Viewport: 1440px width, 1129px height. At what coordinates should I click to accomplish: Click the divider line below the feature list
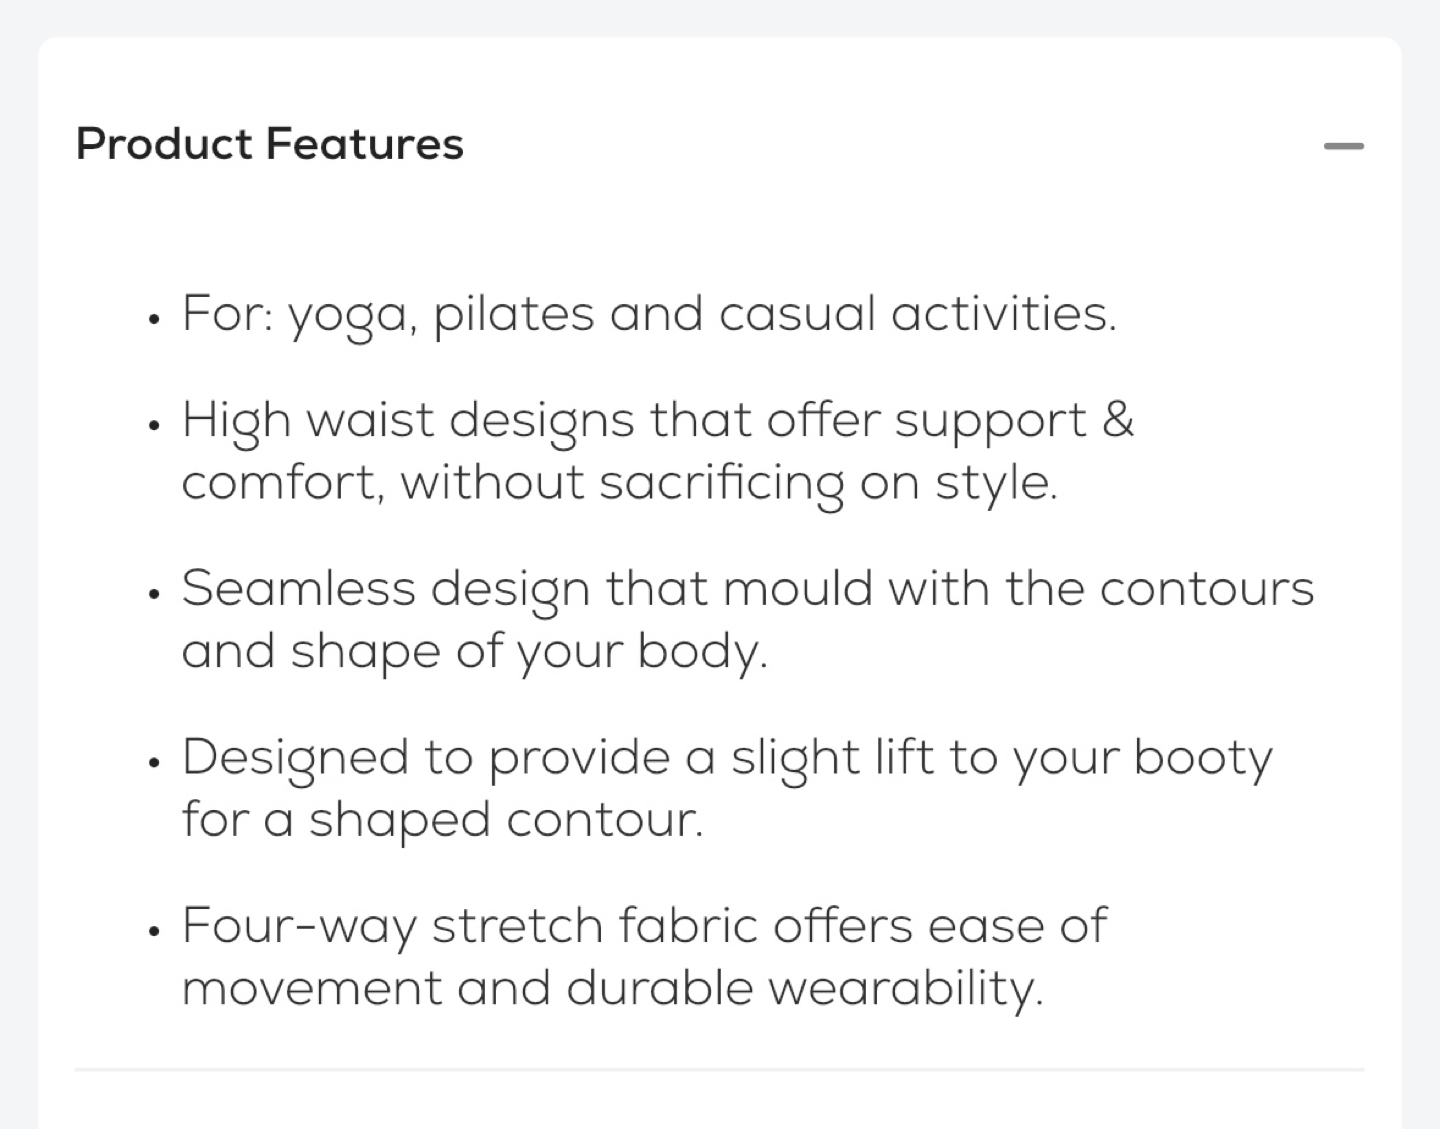click(x=719, y=1070)
